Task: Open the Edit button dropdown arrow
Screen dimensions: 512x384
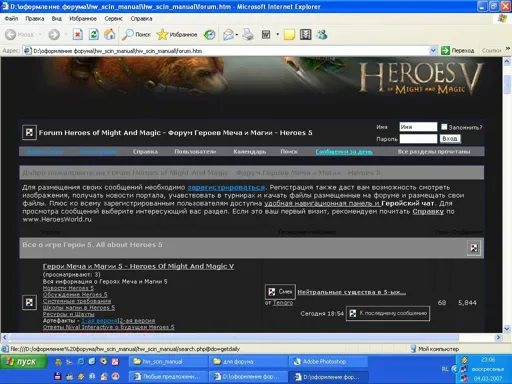Action: point(277,34)
